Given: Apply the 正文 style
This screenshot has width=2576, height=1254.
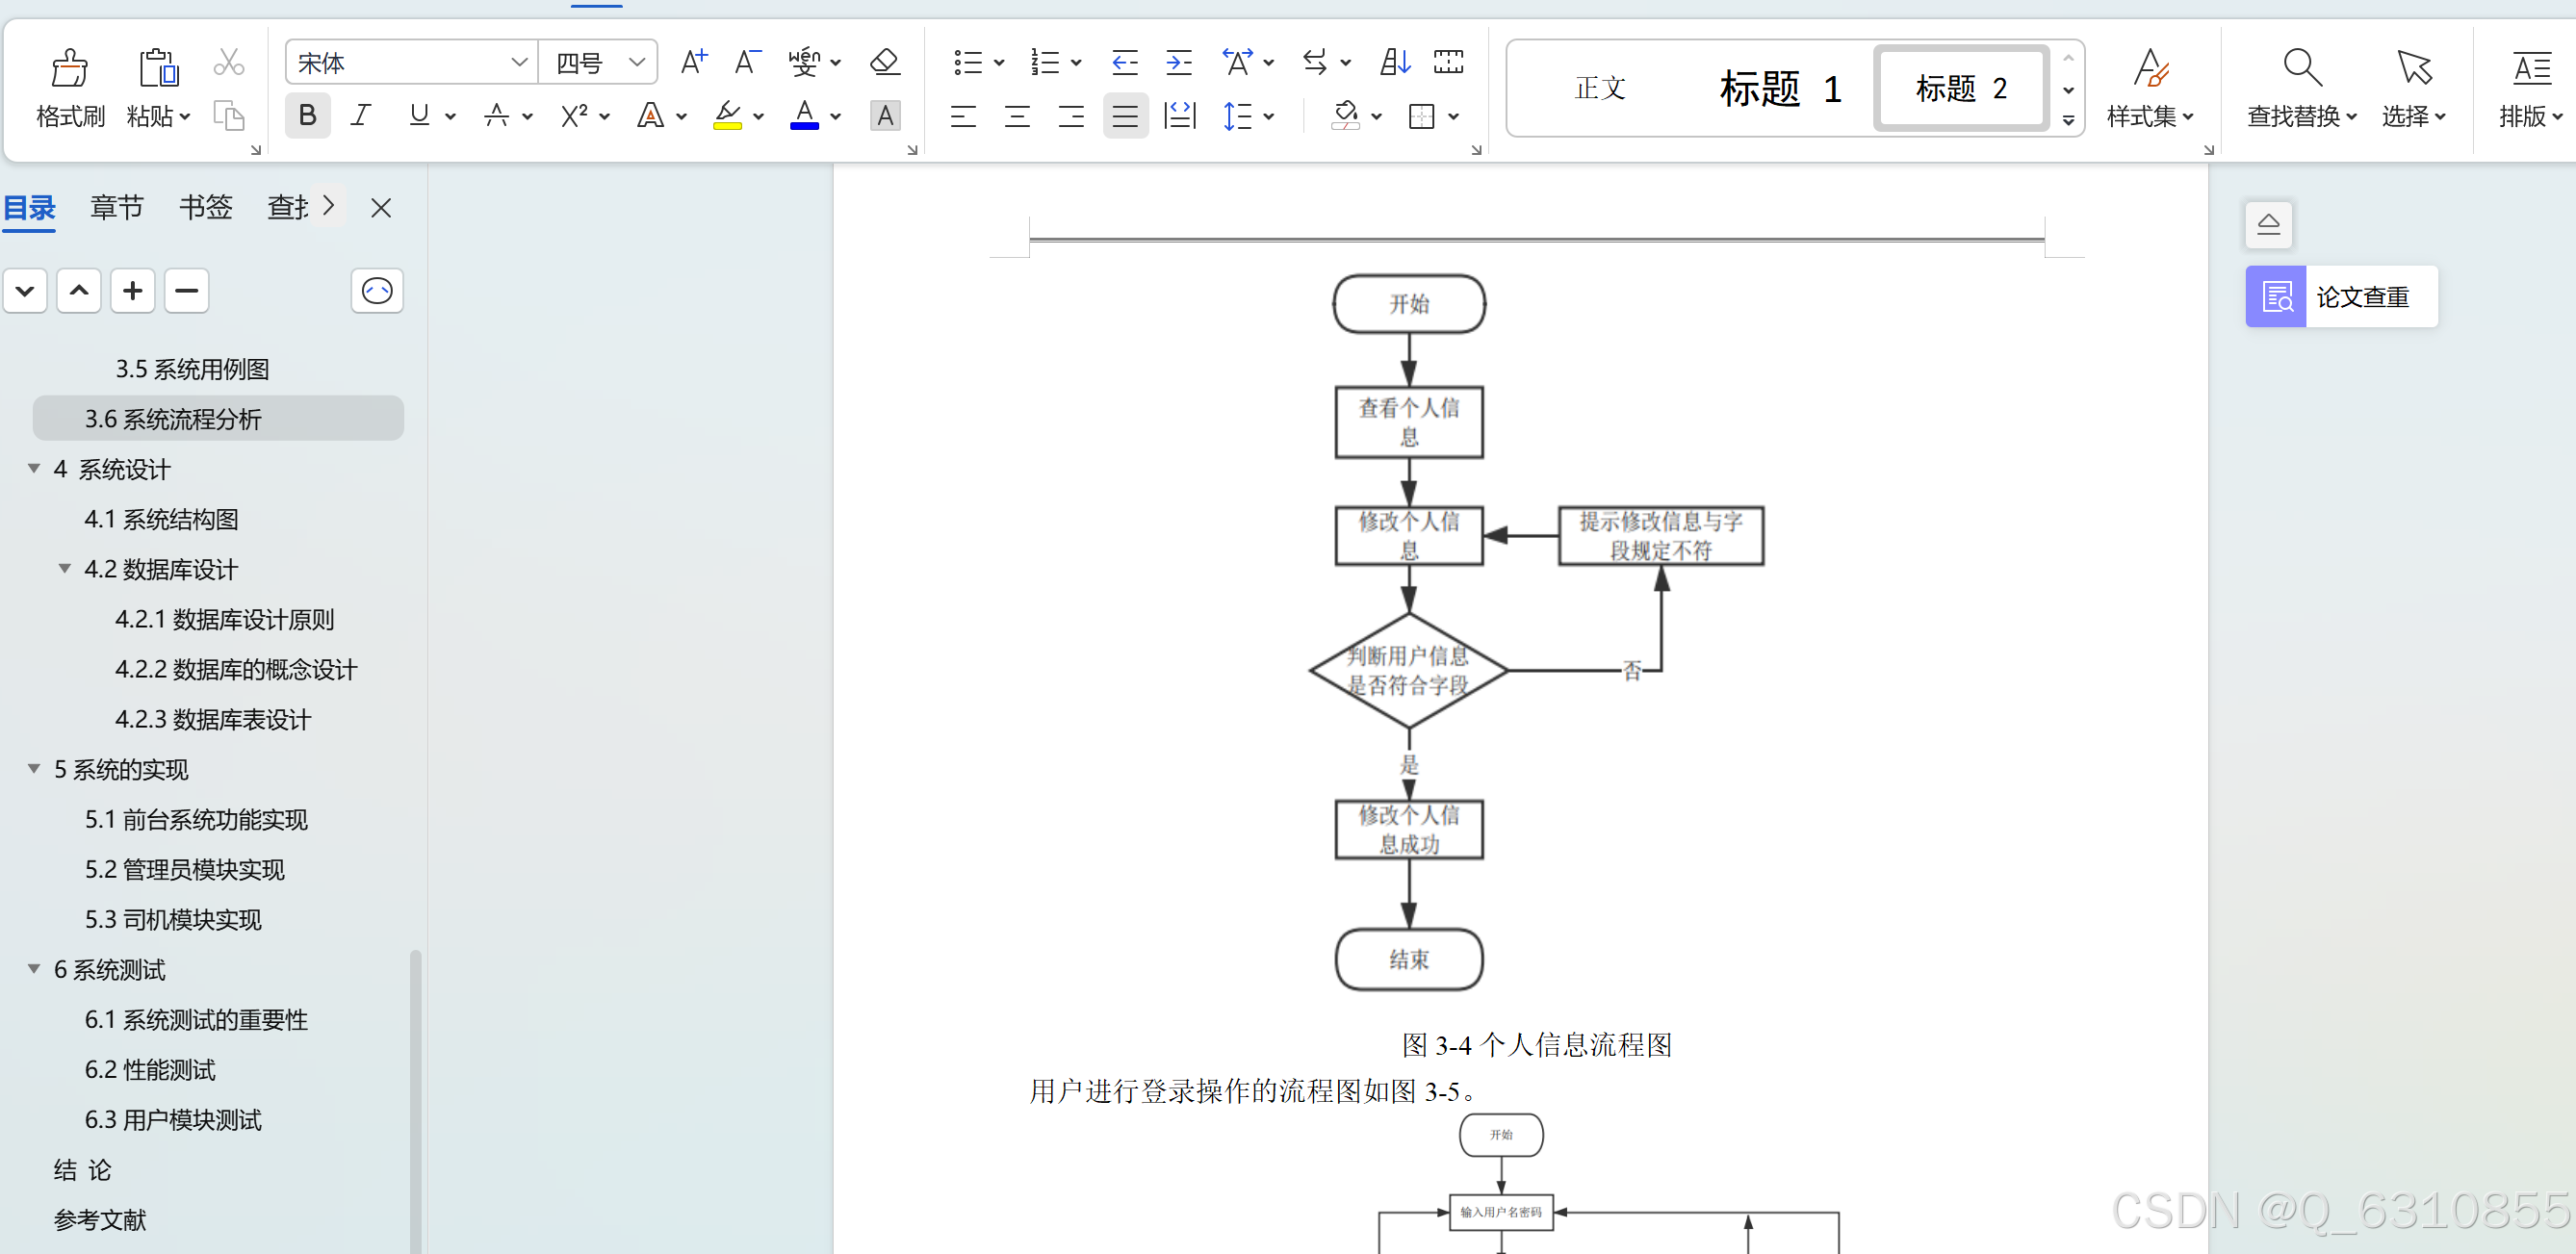Looking at the screenshot, I should tap(1600, 88).
